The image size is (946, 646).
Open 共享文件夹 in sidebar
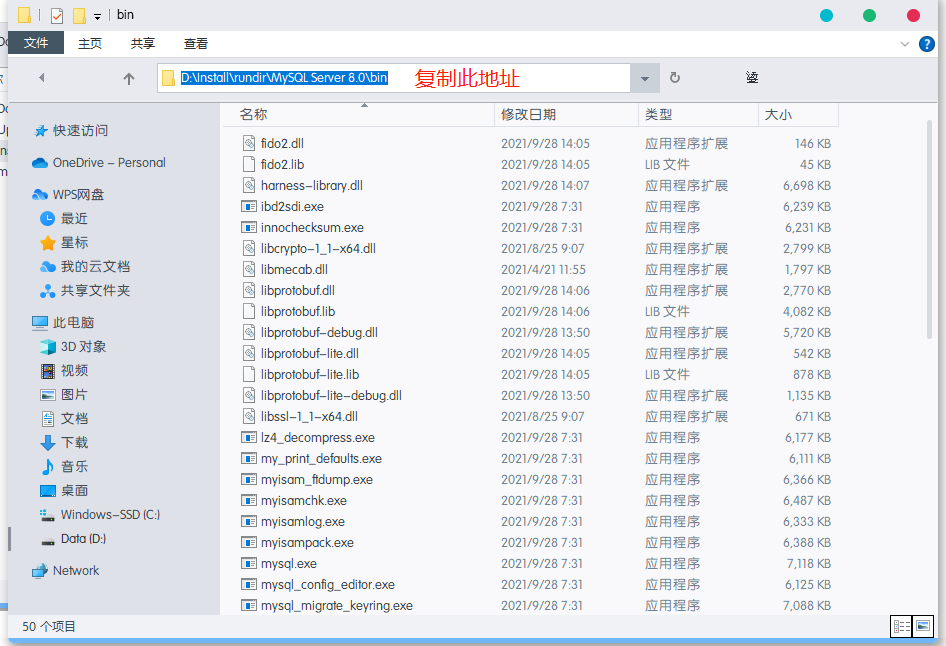(x=85, y=291)
